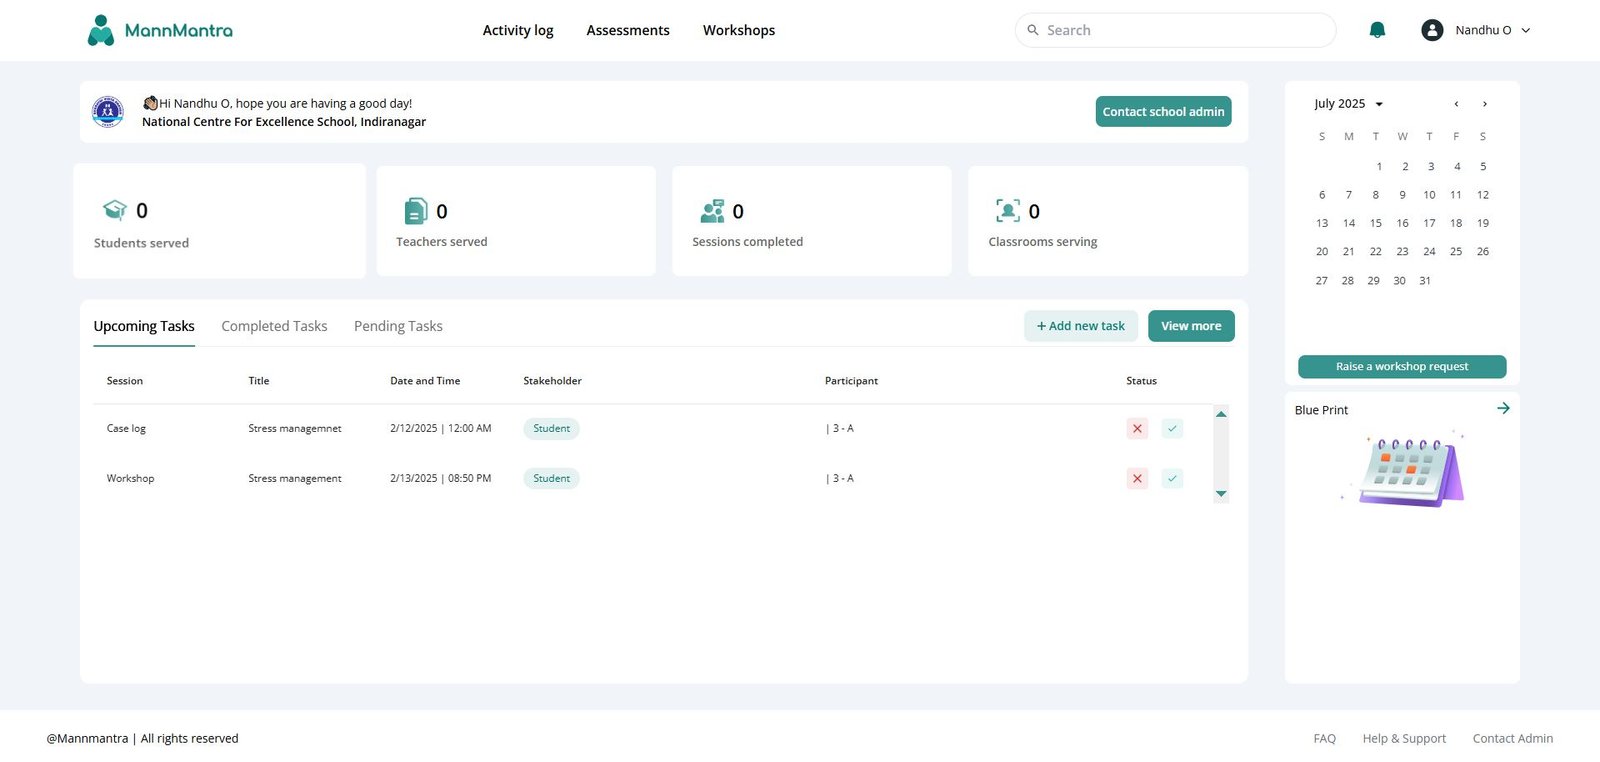Click the Participant column header
The height and width of the screenshot is (762, 1600).
click(x=851, y=381)
